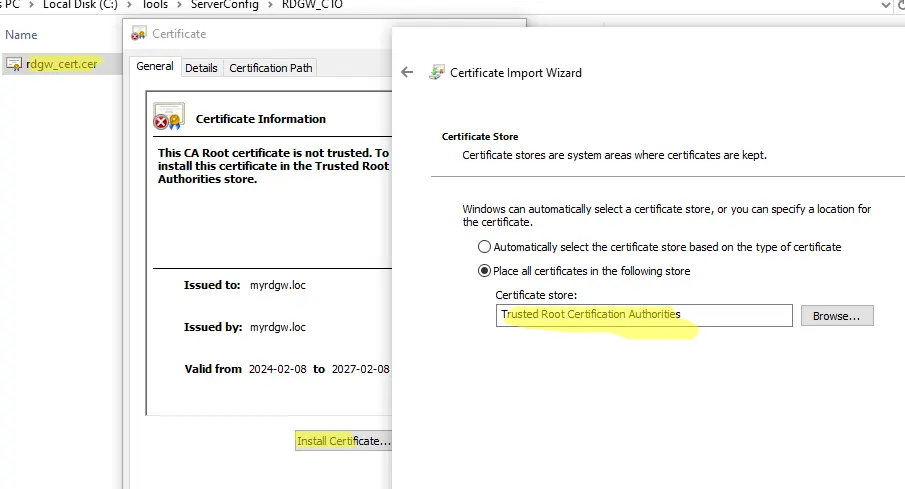Click the Certificate dialog title bar icon

[x=139, y=34]
